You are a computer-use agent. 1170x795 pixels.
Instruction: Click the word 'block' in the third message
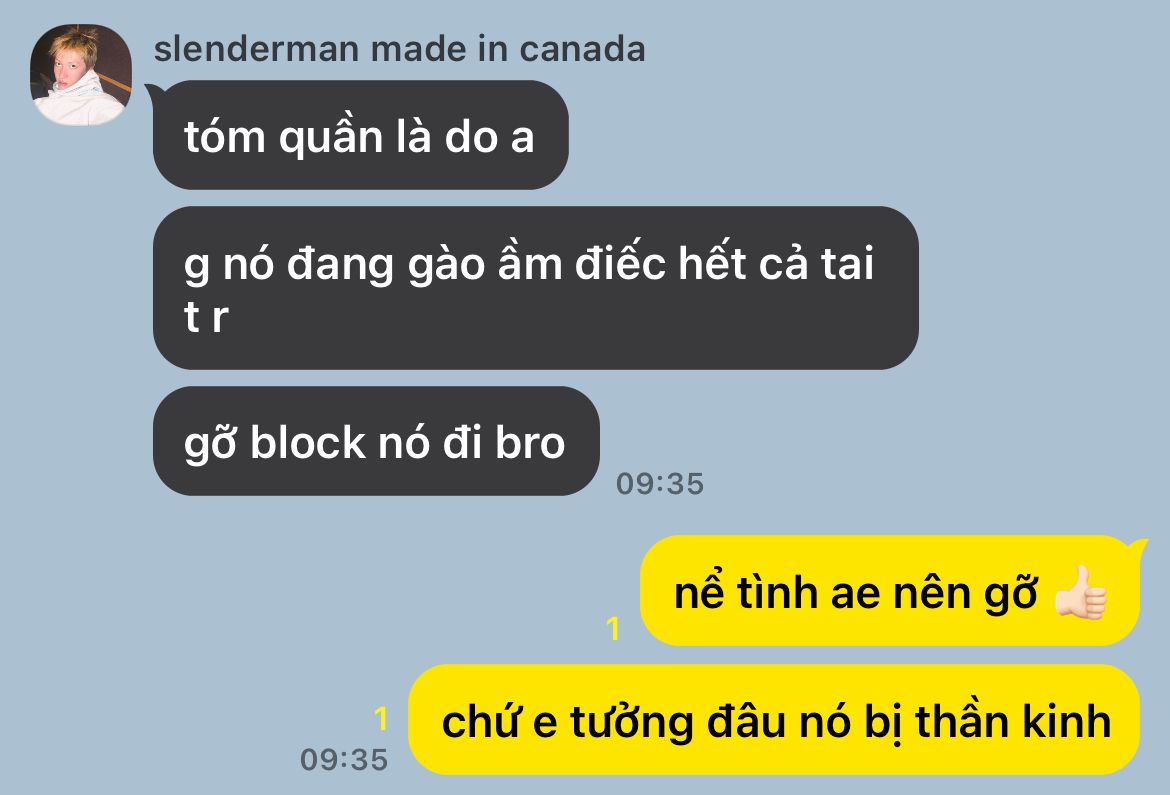308,443
